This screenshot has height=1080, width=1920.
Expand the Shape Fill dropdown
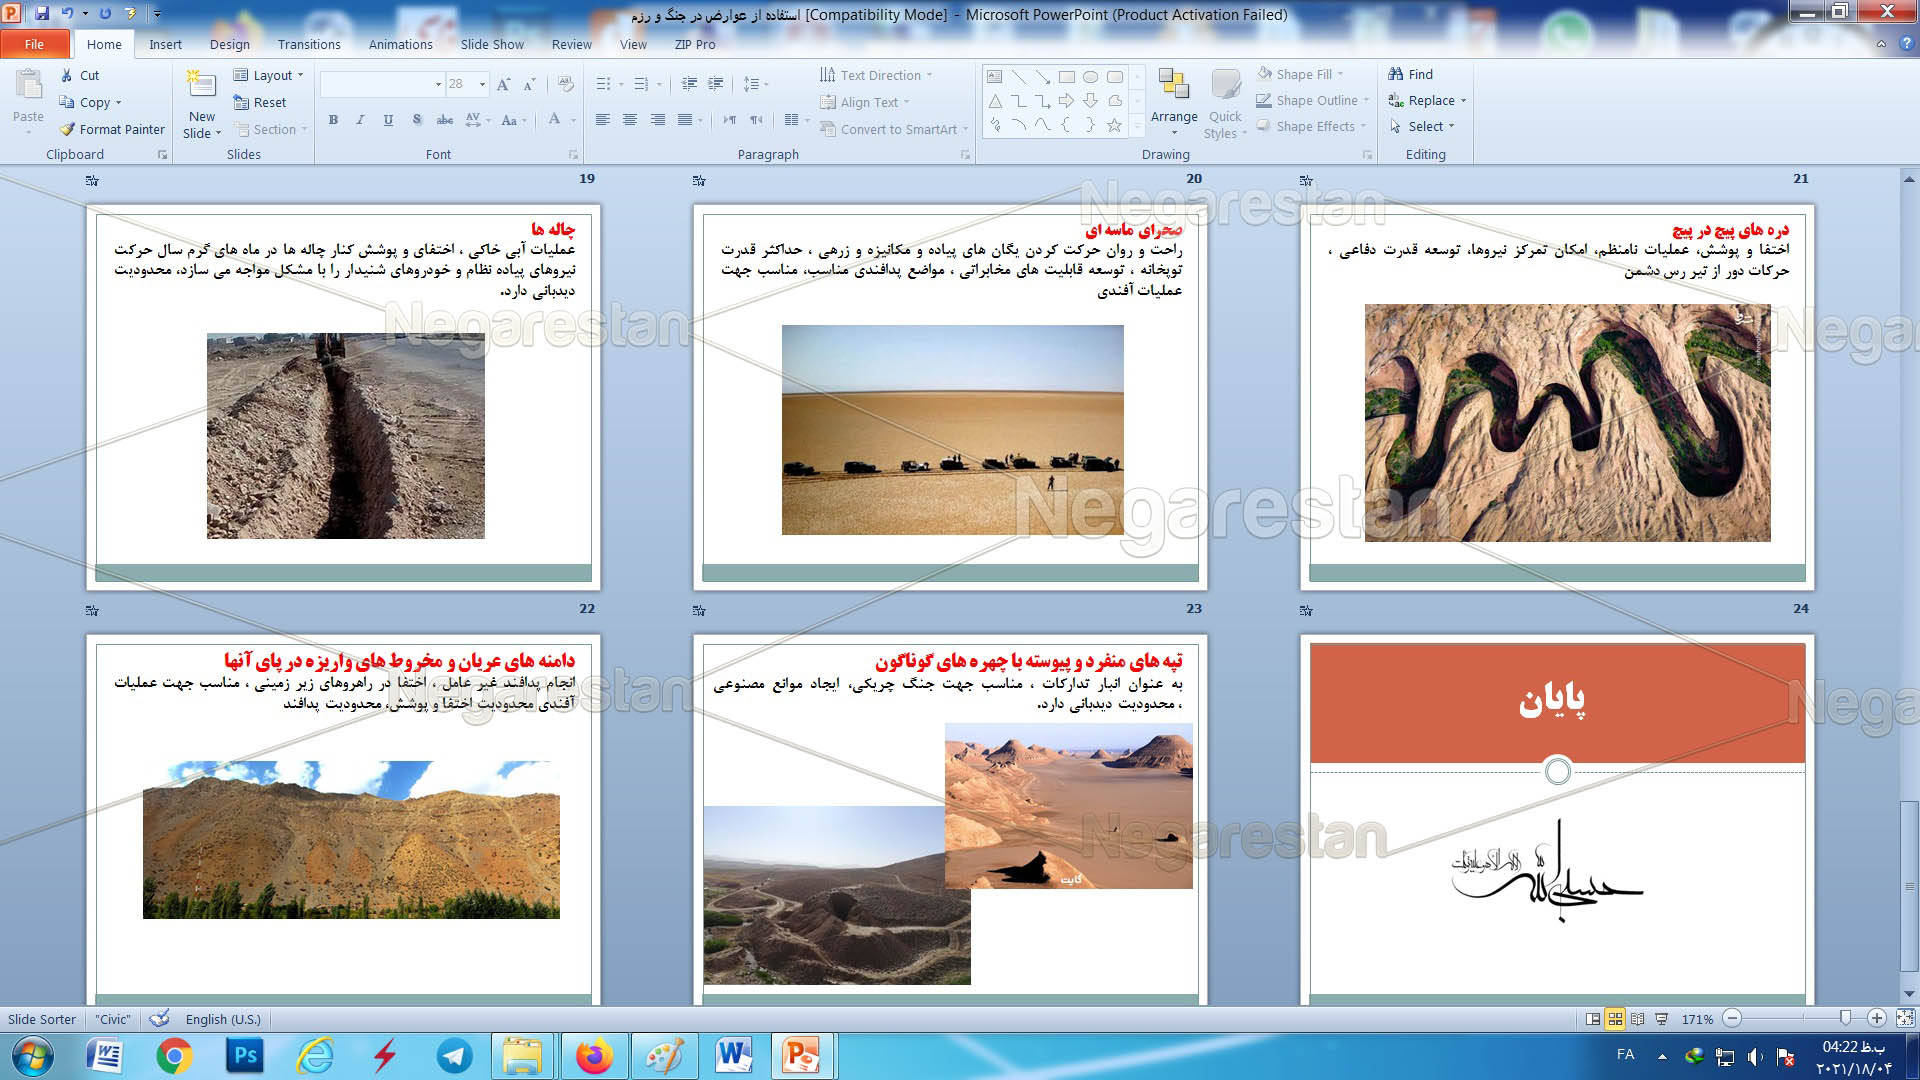tap(1339, 74)
